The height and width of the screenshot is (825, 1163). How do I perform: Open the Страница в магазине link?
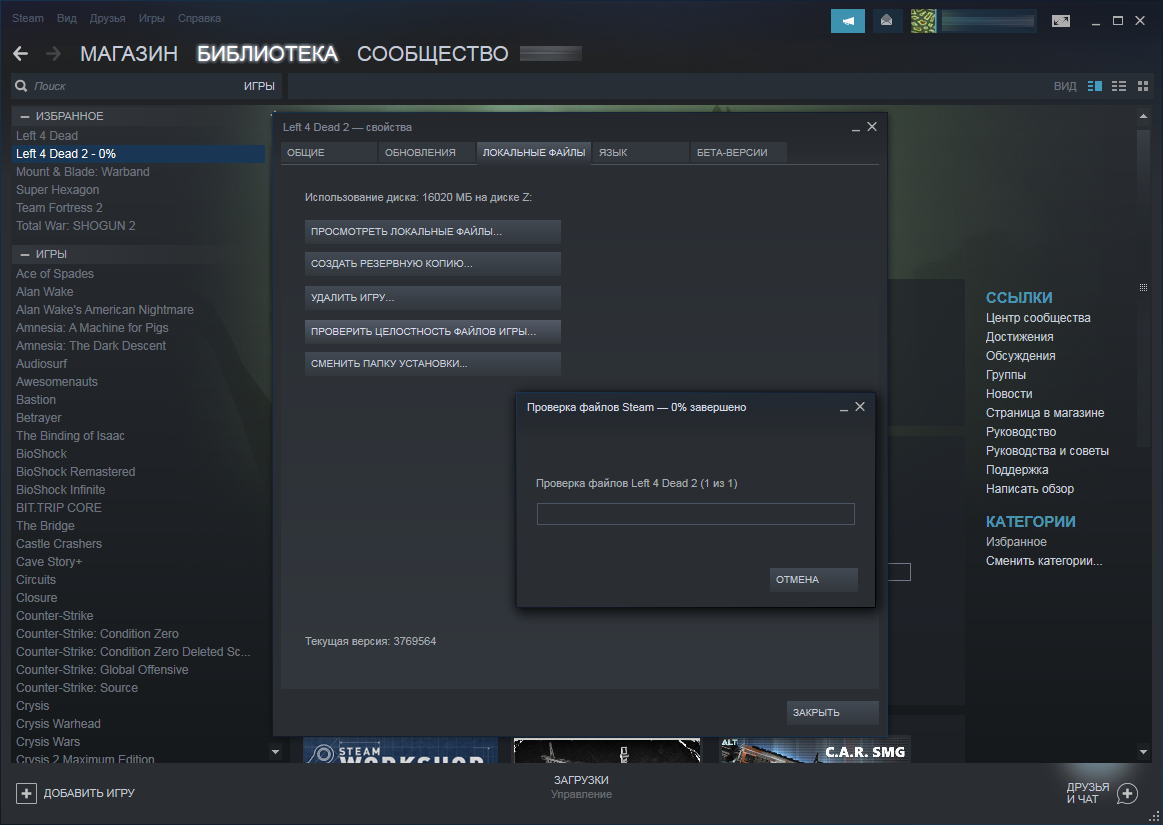(1044, 413)
